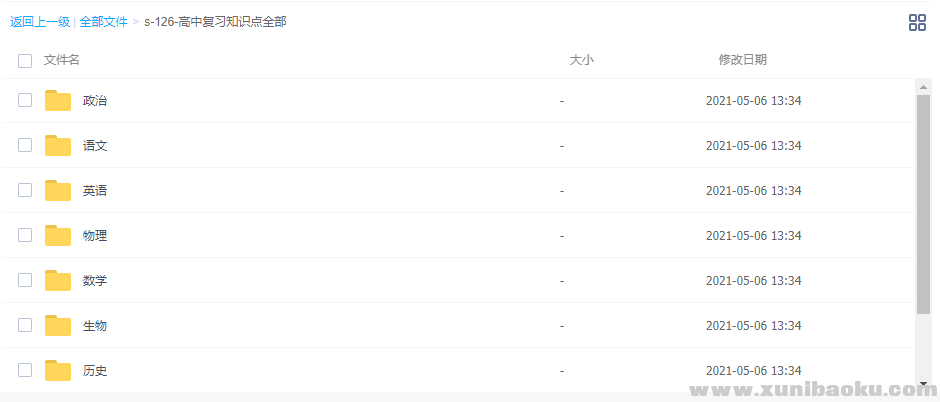Open the 物理 folder icon

click(x=58, y=235)
